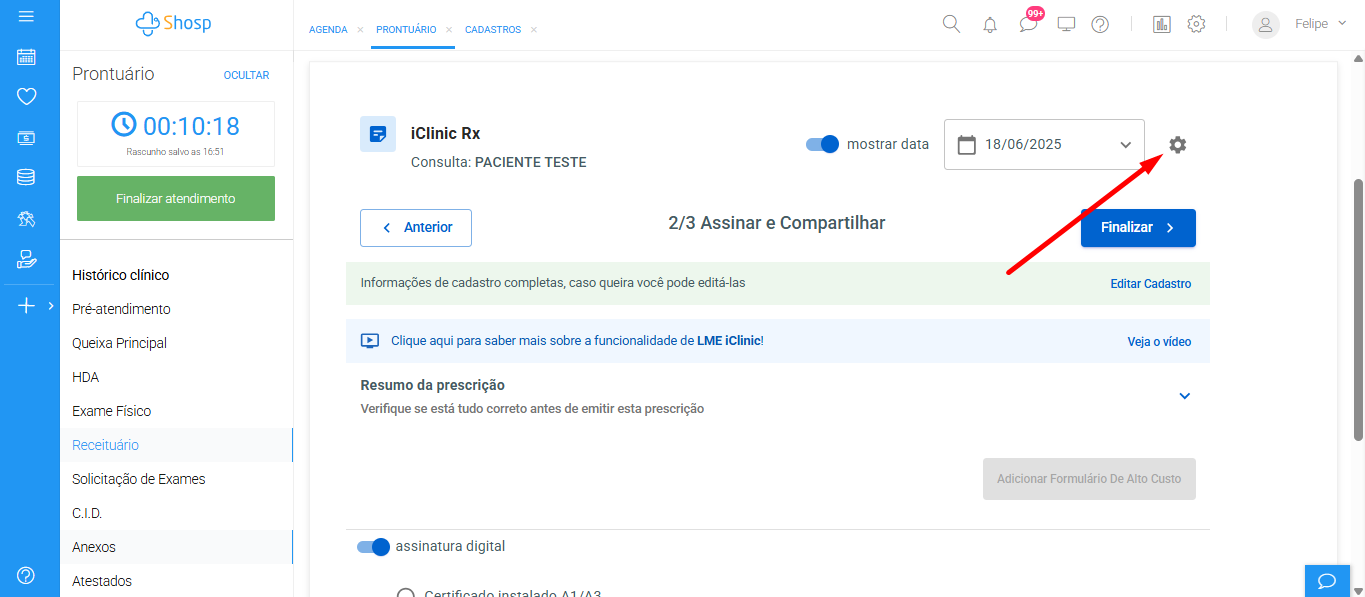Click the vertical page scrollbar
Viewport: 1365px width, 597px height.
click(x=1358, y=310)
